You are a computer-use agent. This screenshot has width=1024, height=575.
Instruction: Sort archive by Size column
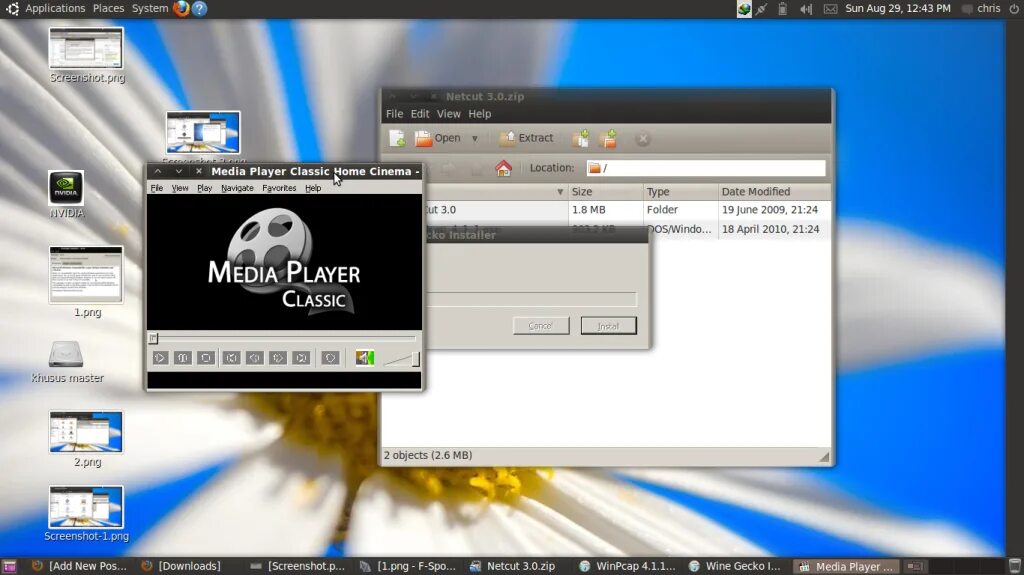point(605,192)
